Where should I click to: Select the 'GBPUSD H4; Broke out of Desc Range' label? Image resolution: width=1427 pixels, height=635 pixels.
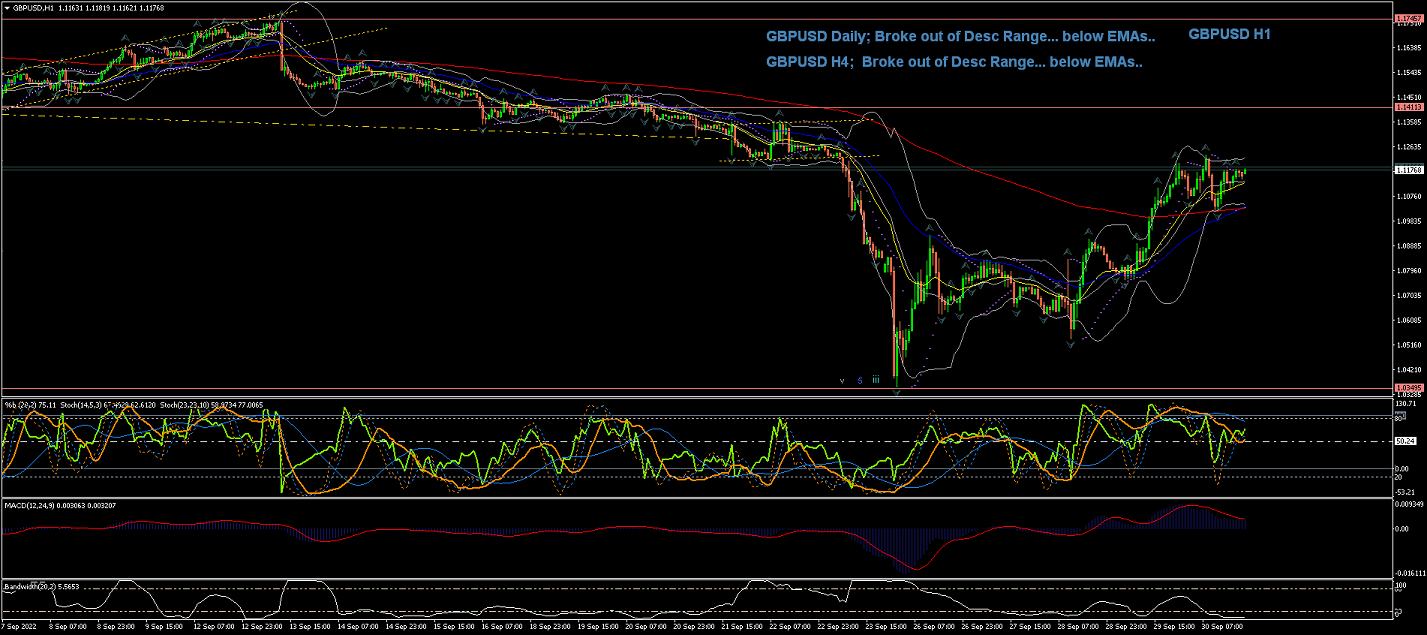[x=954, y=61]
